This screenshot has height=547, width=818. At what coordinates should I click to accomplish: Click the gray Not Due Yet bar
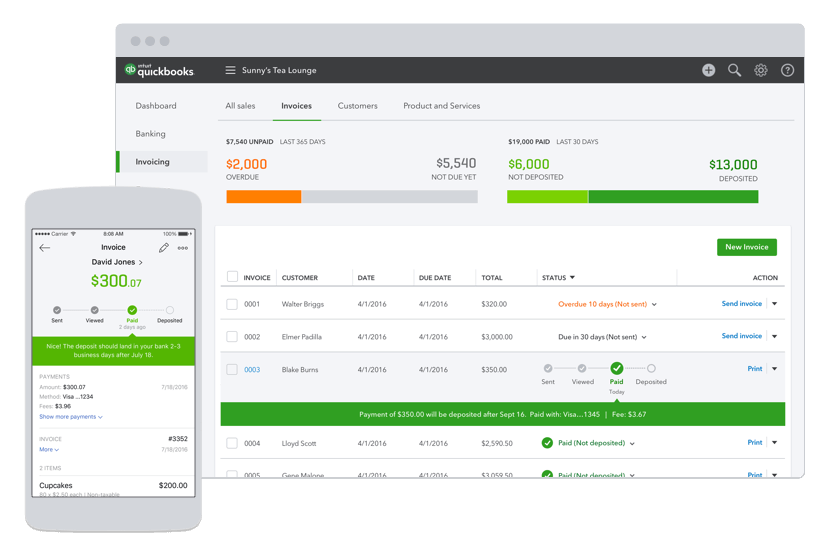pyautogui.click(x=389, y=197)
